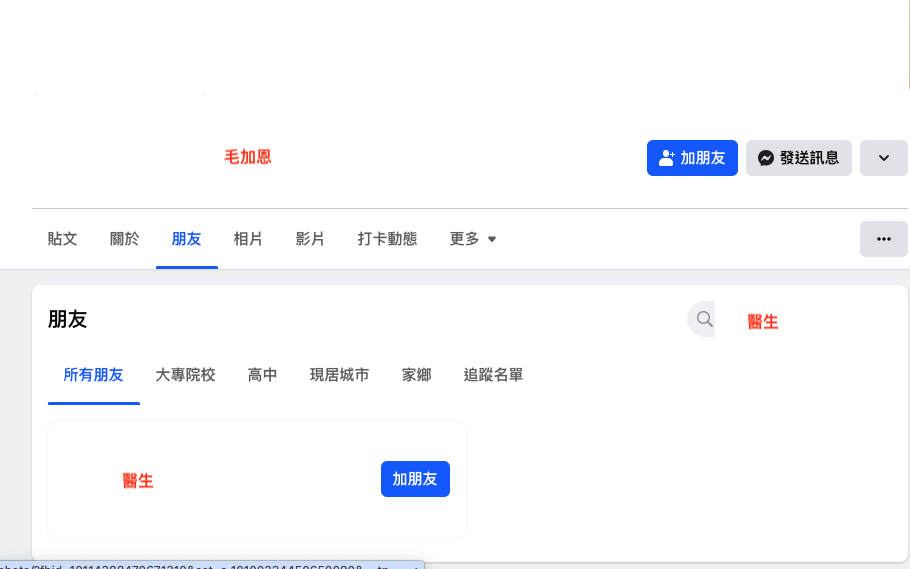This screenshot has width=910, height=569.
Task: Focus the friends search input field
Action: pyautogui.click(x=800, y=320)
